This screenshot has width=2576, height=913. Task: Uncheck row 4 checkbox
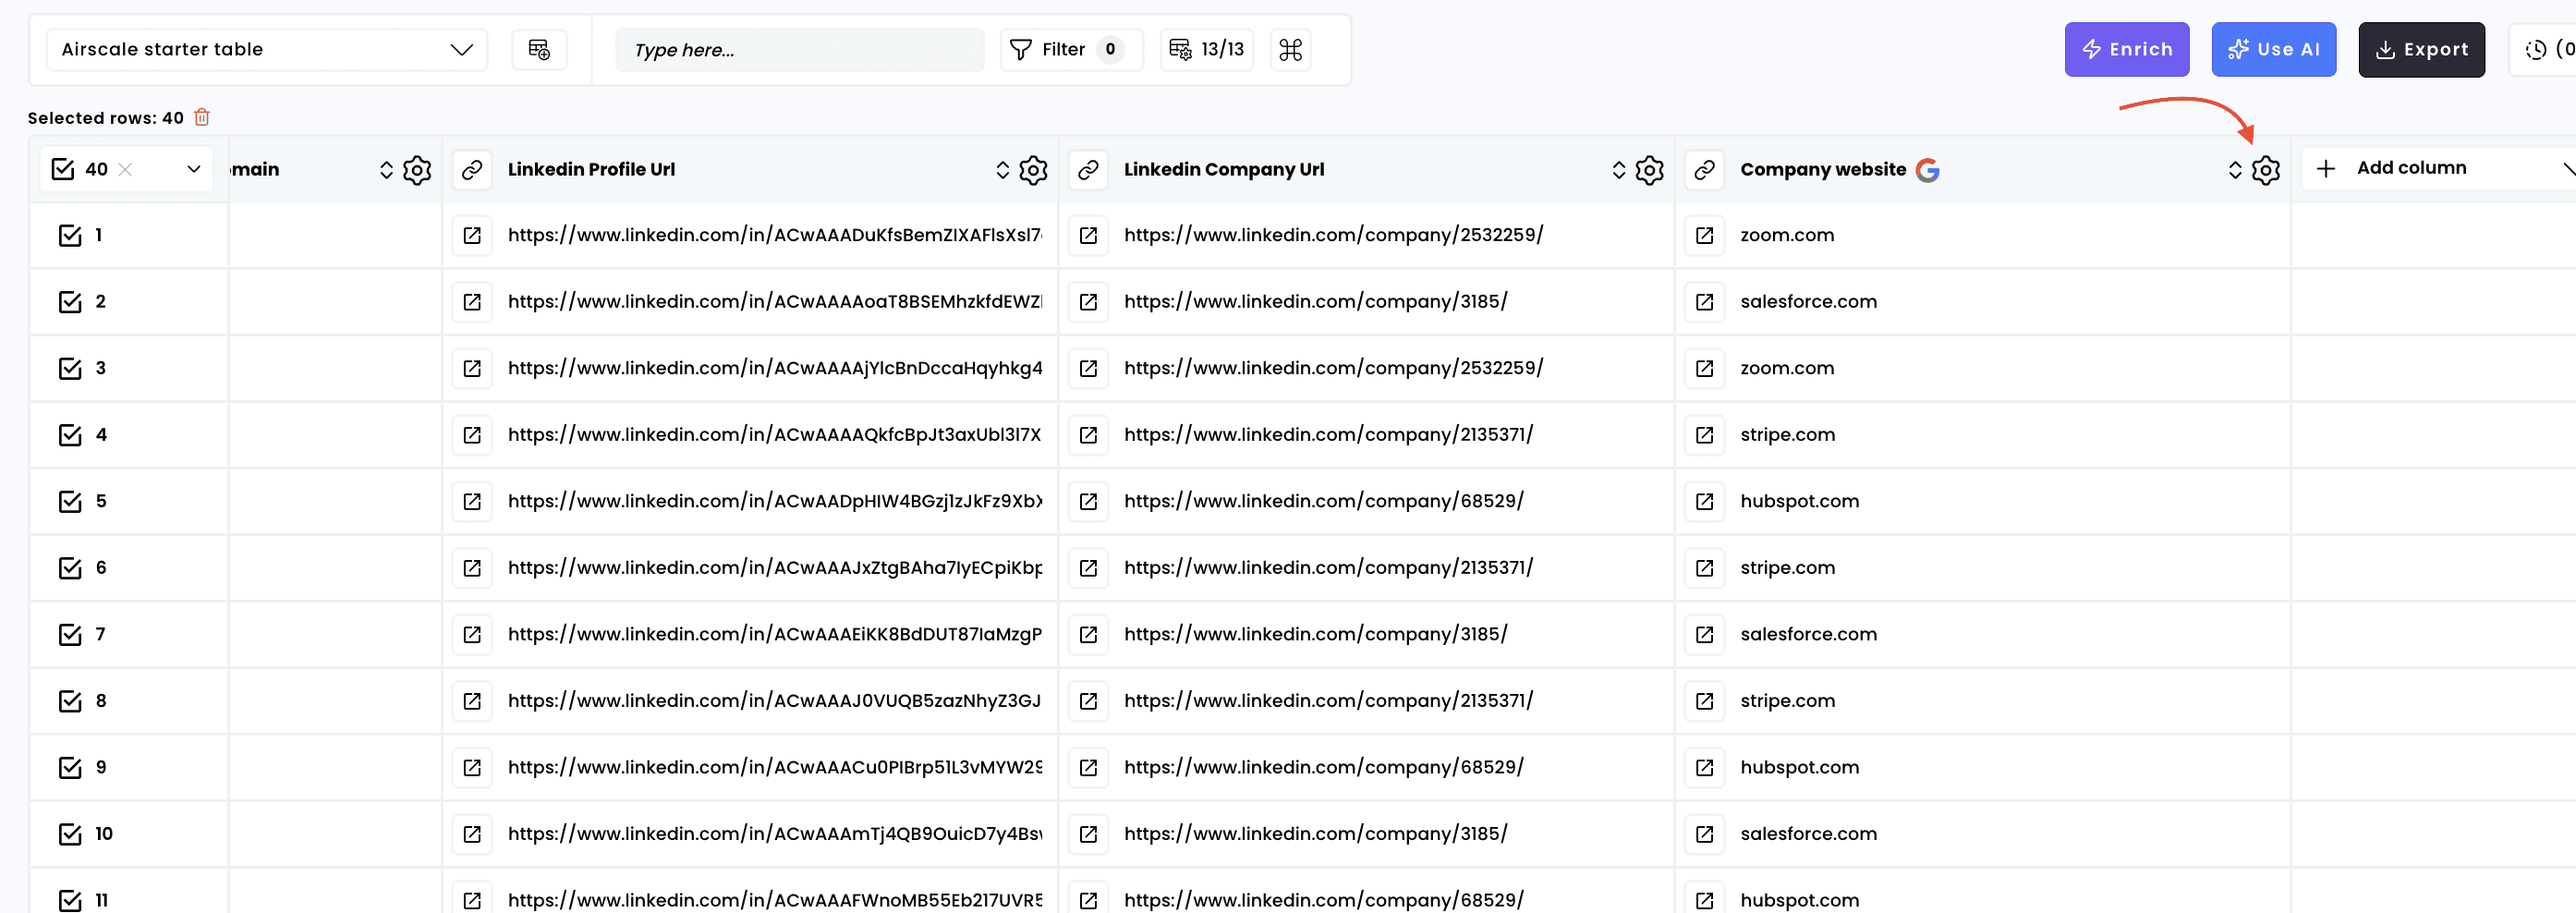[70, 435]
